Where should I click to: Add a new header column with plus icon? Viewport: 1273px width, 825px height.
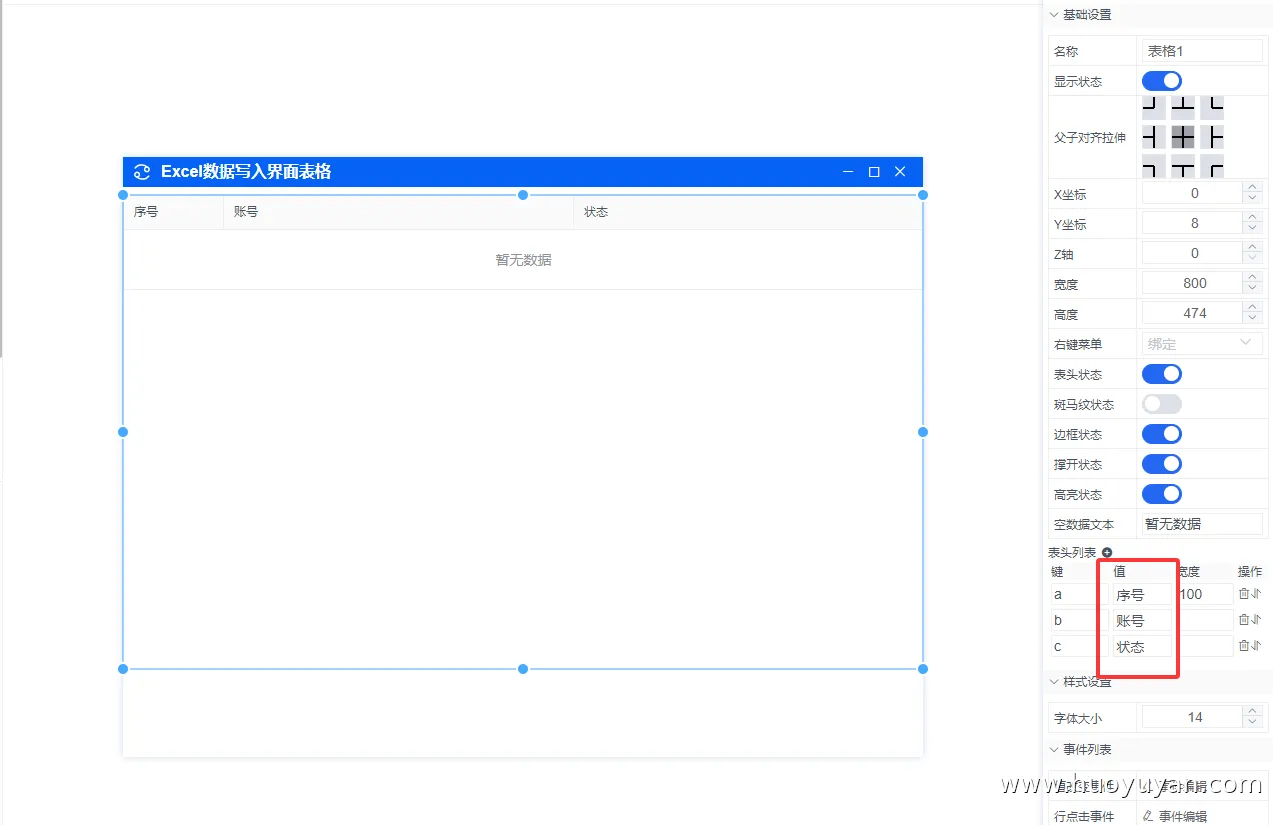pos(1107,553)
